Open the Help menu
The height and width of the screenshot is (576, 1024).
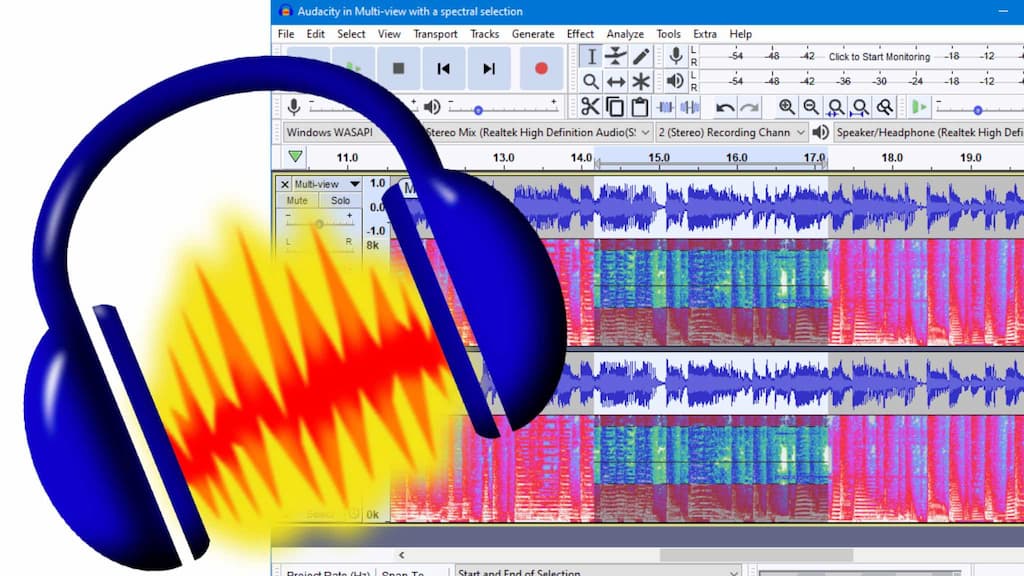pyautogui.click(x=741, y=34)
